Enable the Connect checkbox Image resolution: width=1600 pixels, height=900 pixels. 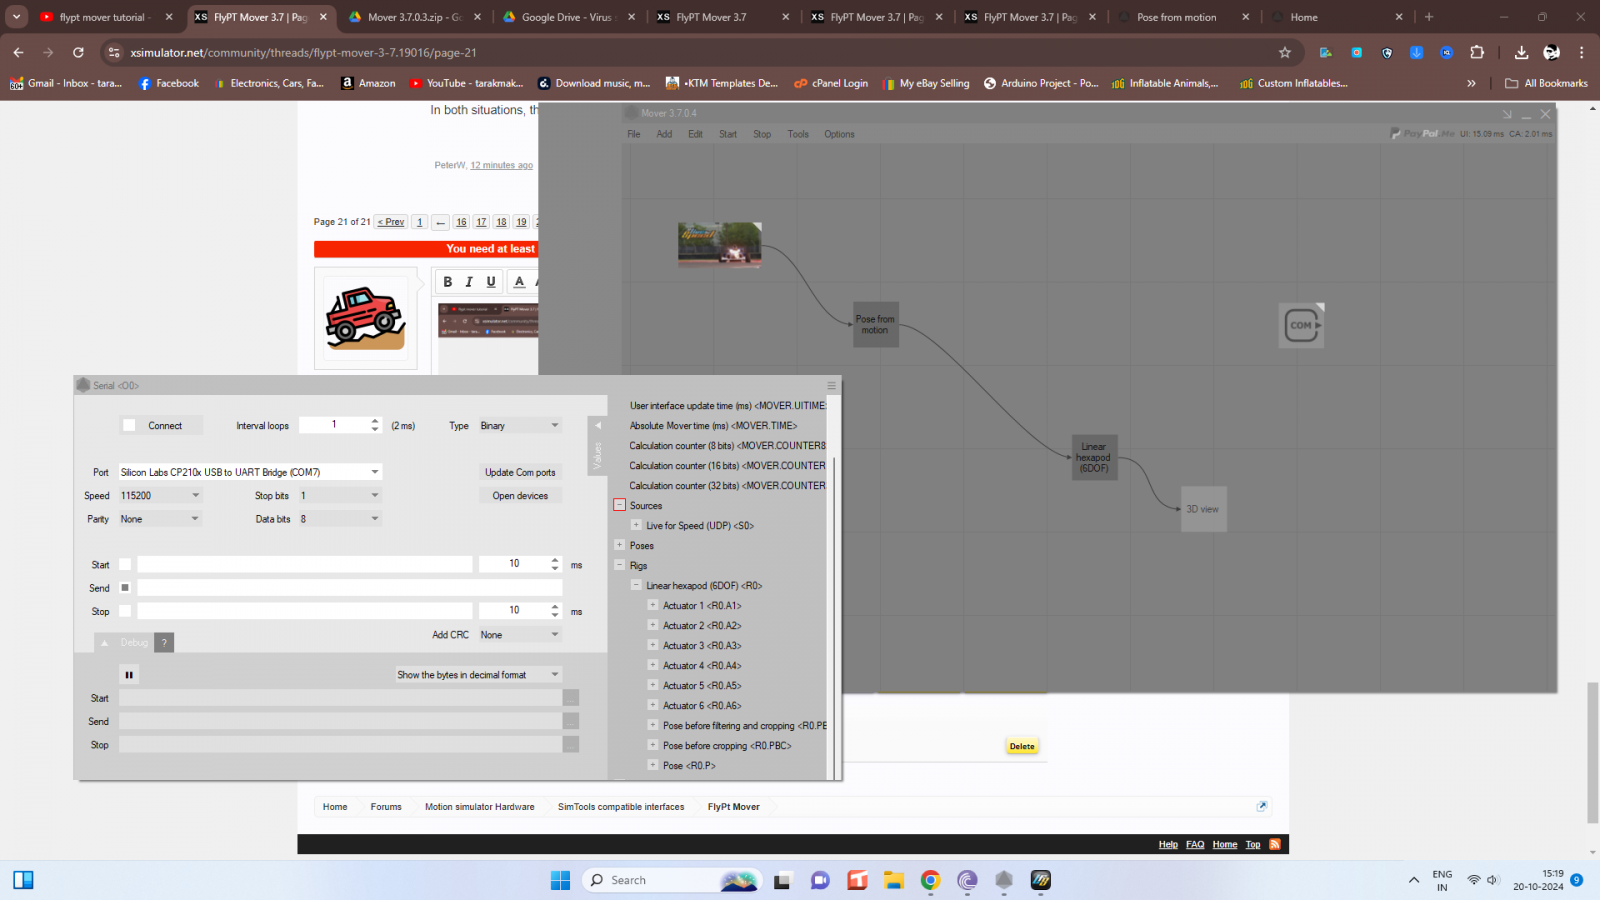(129, 426)
